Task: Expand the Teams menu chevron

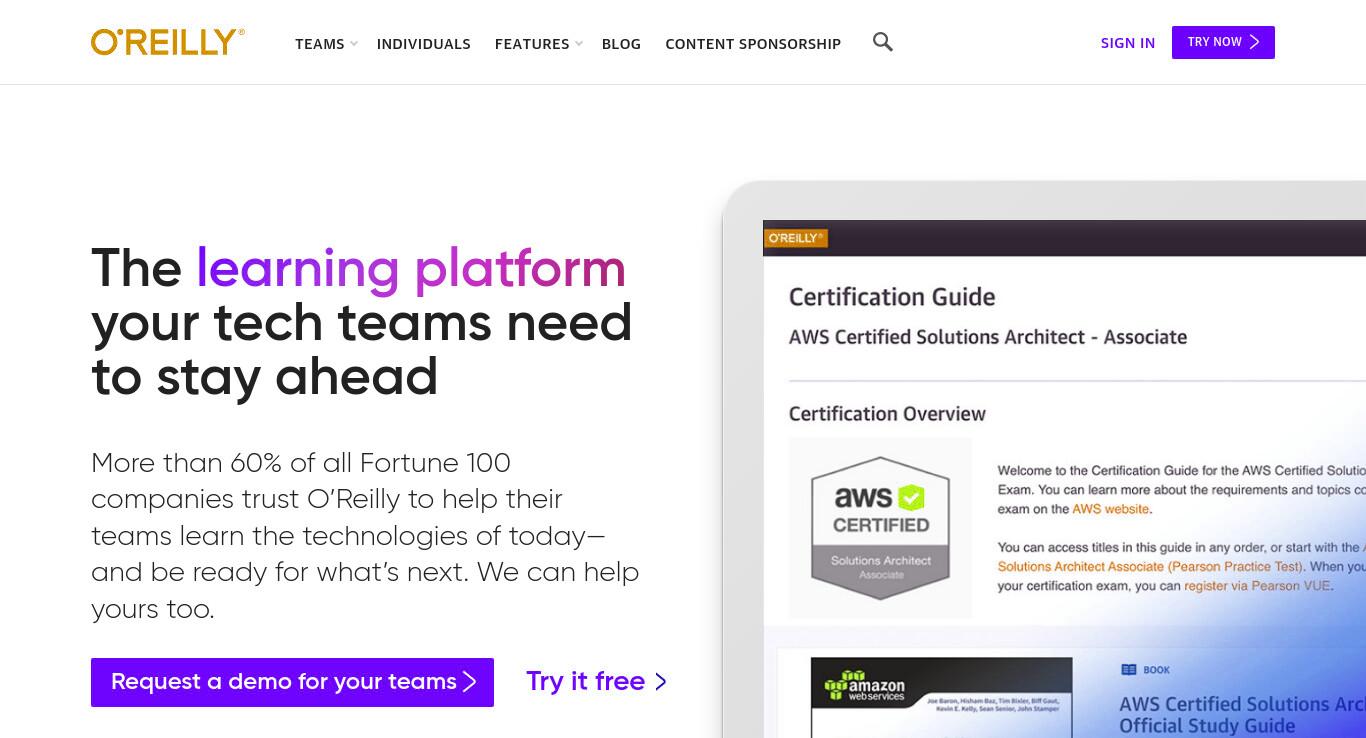Action: (x=353, y=44)
